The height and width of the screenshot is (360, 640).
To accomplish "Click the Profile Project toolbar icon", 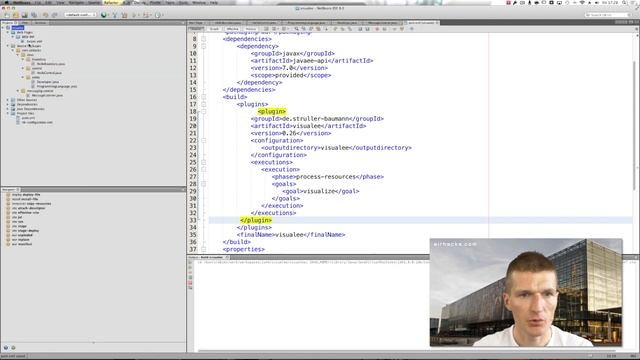I will coord(158,15).
